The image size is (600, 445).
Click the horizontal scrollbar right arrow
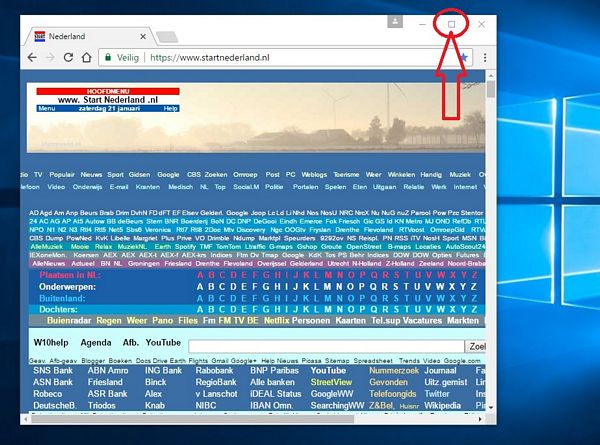480,419
